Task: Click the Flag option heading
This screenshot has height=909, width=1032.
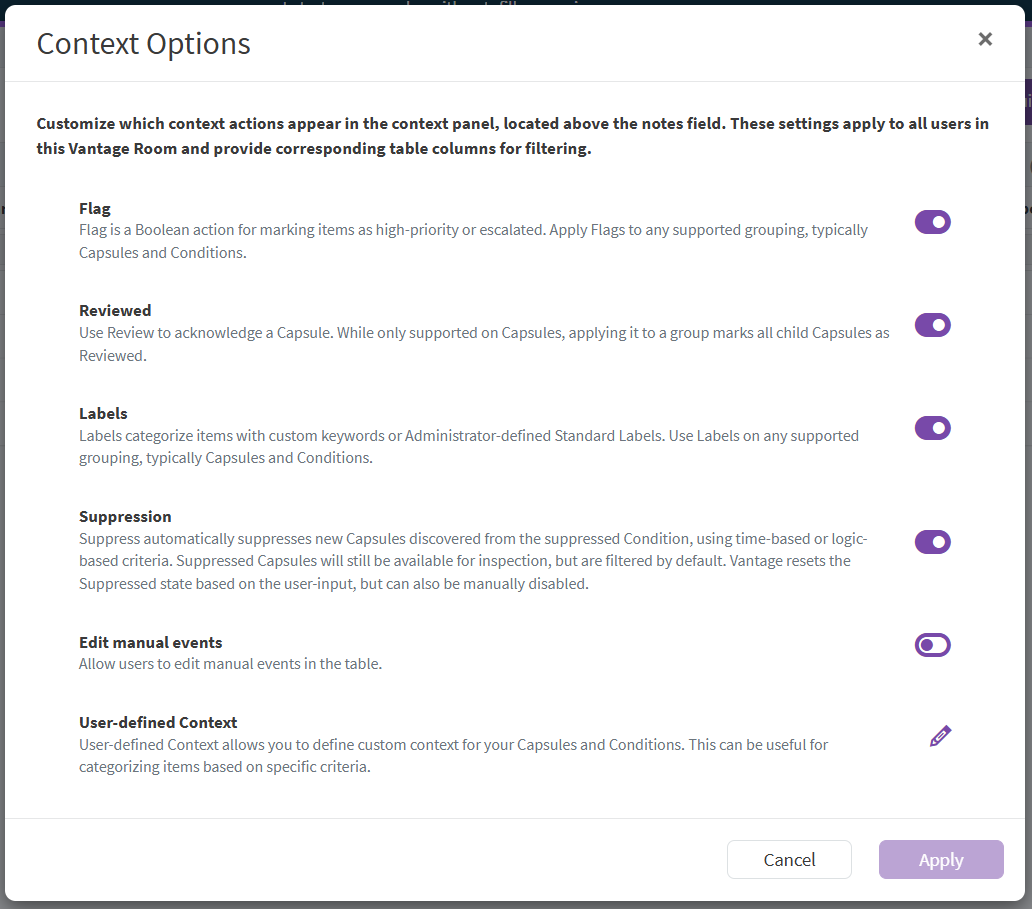Action: coord(95,209)
